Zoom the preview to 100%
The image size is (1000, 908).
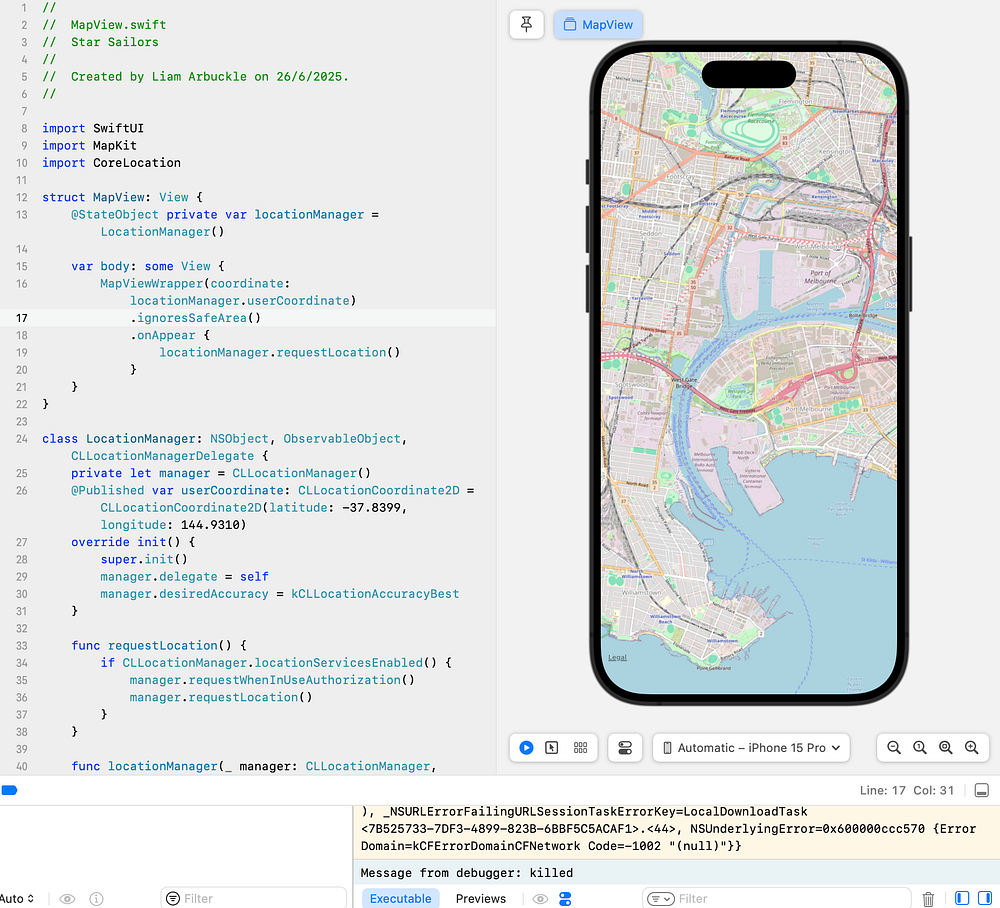coord(919,748)
